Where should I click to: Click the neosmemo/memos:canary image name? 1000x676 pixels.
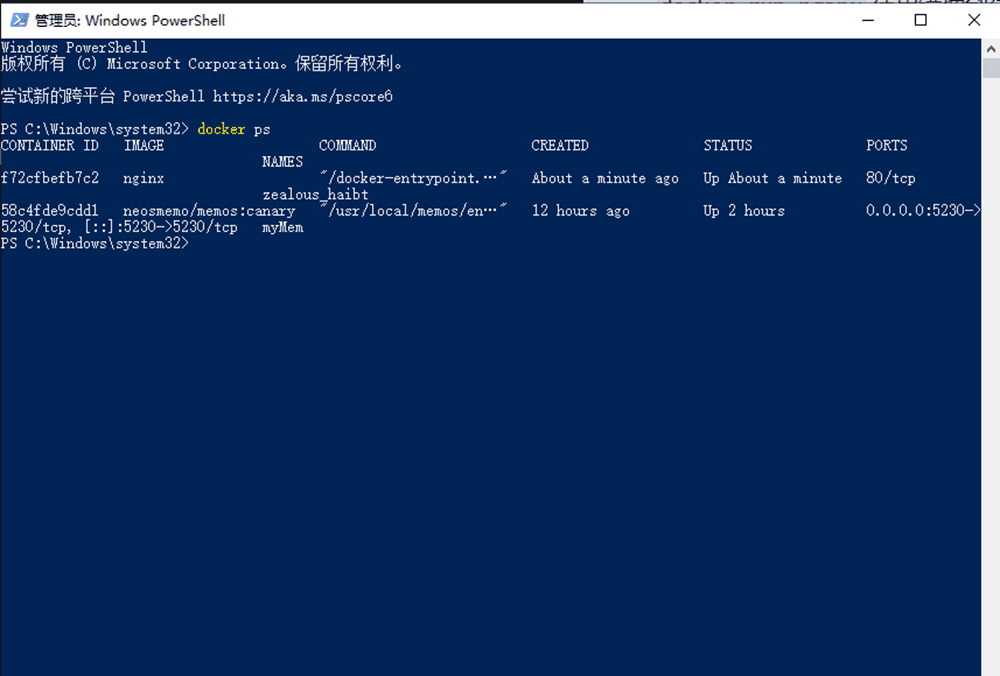pyautogui.click(x=209, y=211)
